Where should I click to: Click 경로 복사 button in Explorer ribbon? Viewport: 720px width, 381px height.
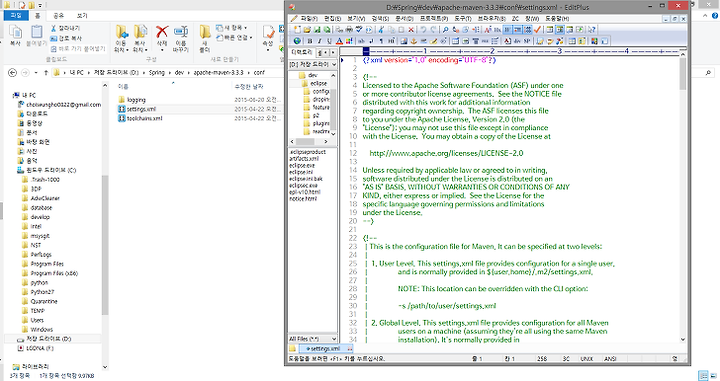tap(66, 39)
